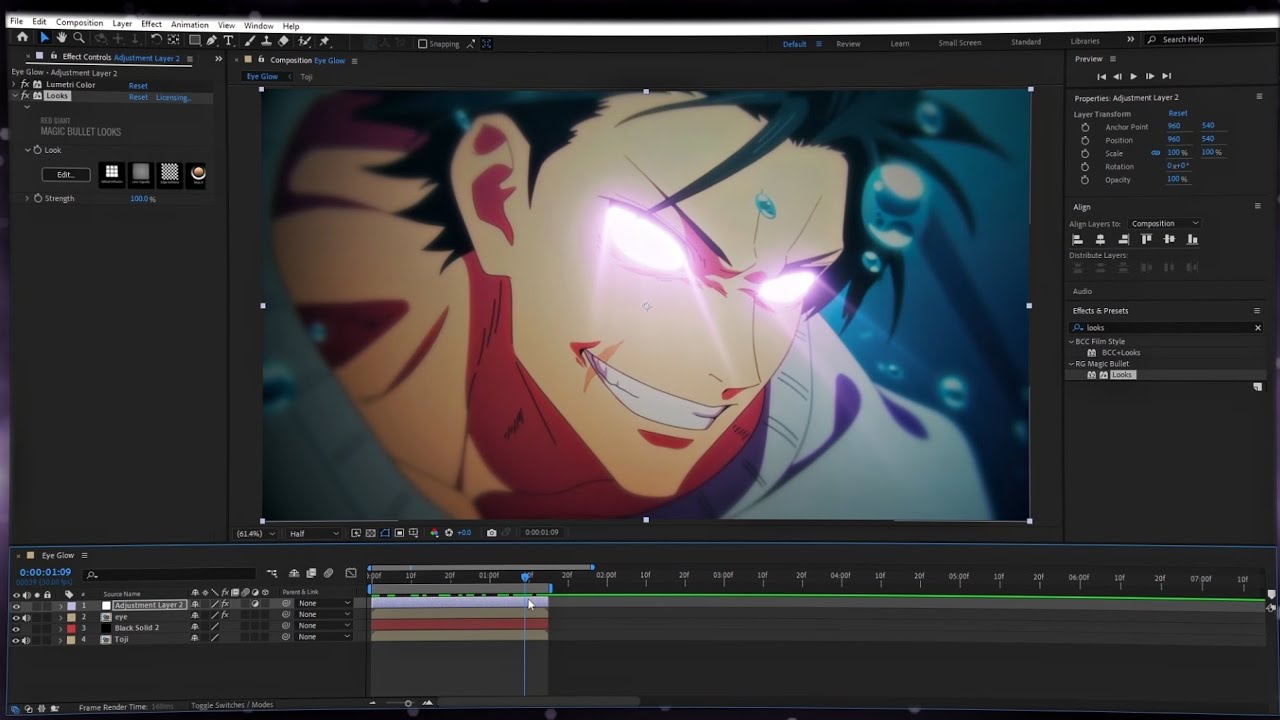The width and height of the screenshot is (1280, 720).
Task: Click the Adjustment Layer 2 label color swatch
Action: pyautogui.click(x=71, y=605)
